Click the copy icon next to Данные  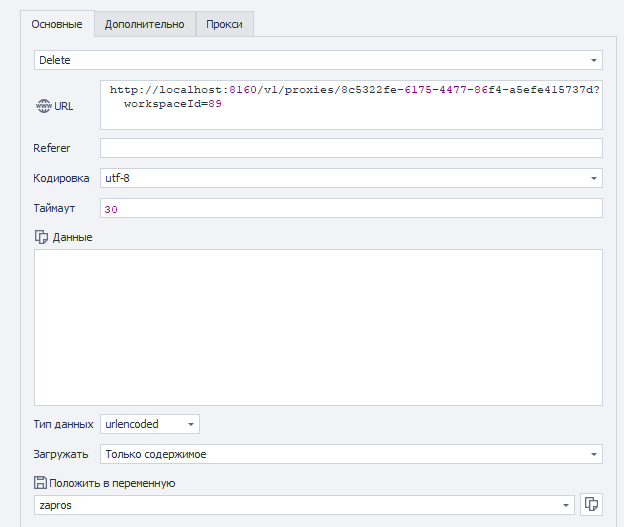coord(41,237)
